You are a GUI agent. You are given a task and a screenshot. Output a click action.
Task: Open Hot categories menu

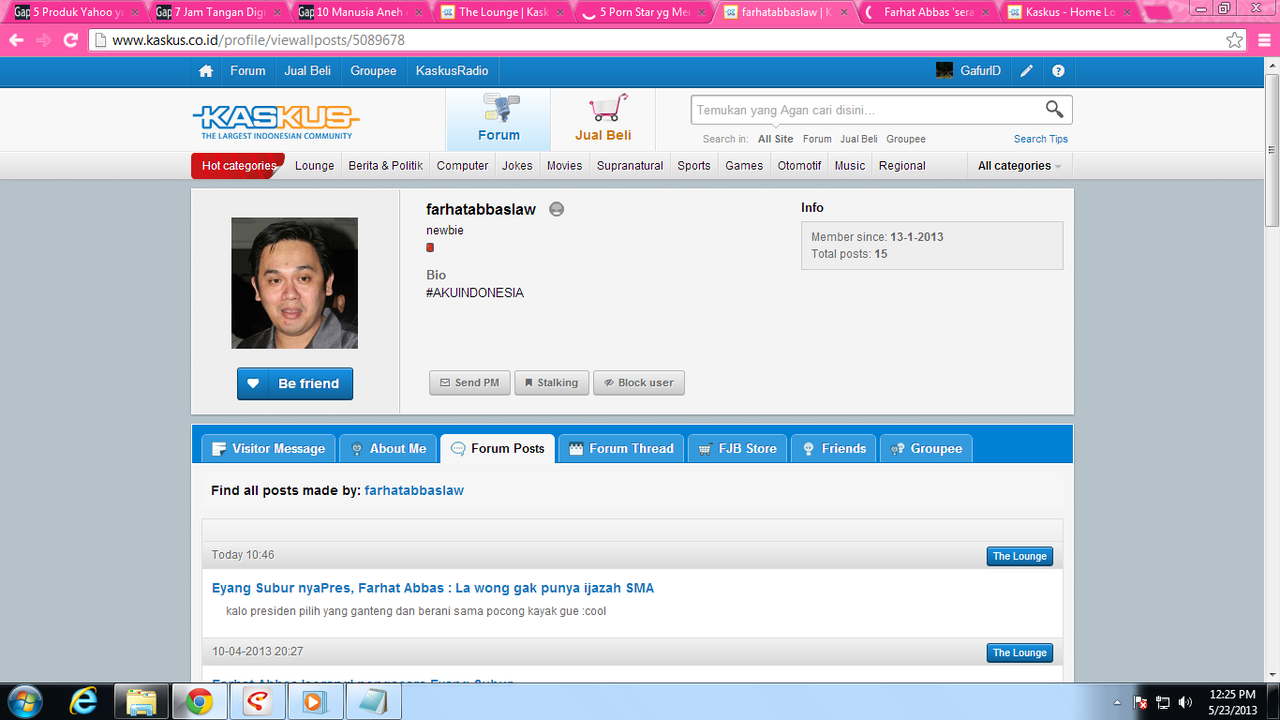[x=238, y=166]
